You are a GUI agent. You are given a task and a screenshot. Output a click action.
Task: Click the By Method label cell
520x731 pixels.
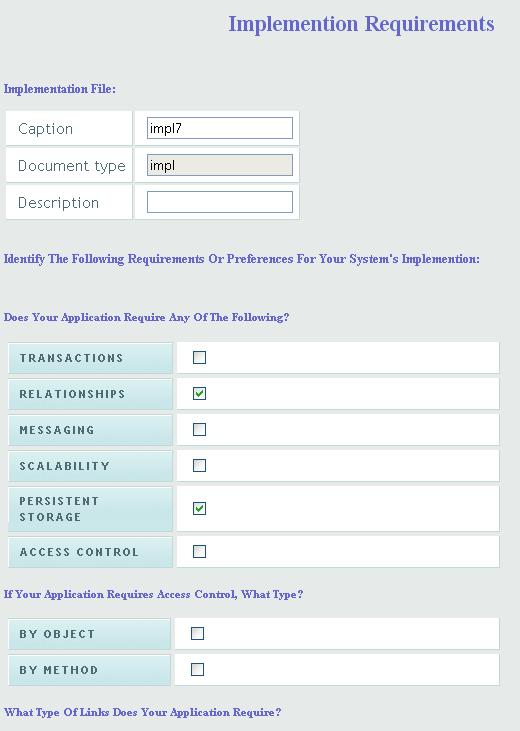click(x=90, y=670)
